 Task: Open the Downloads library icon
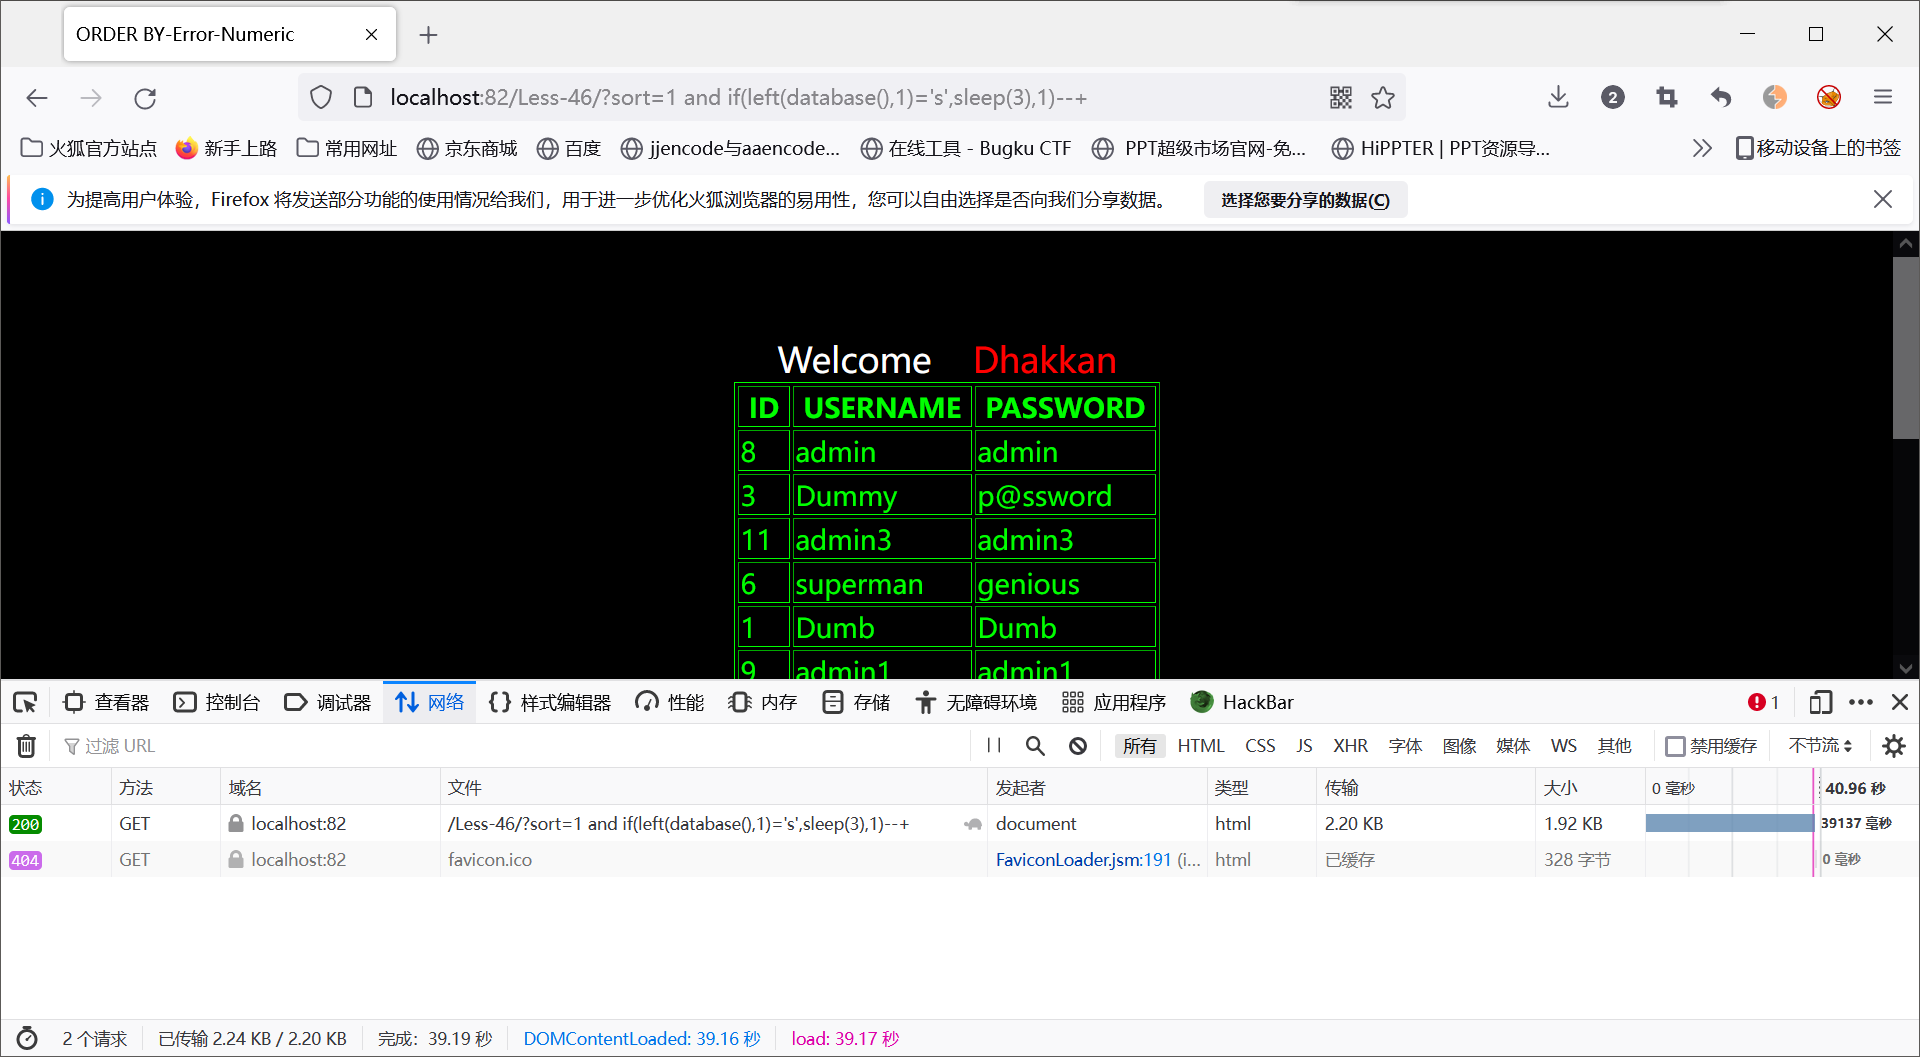pos(1558,97)
